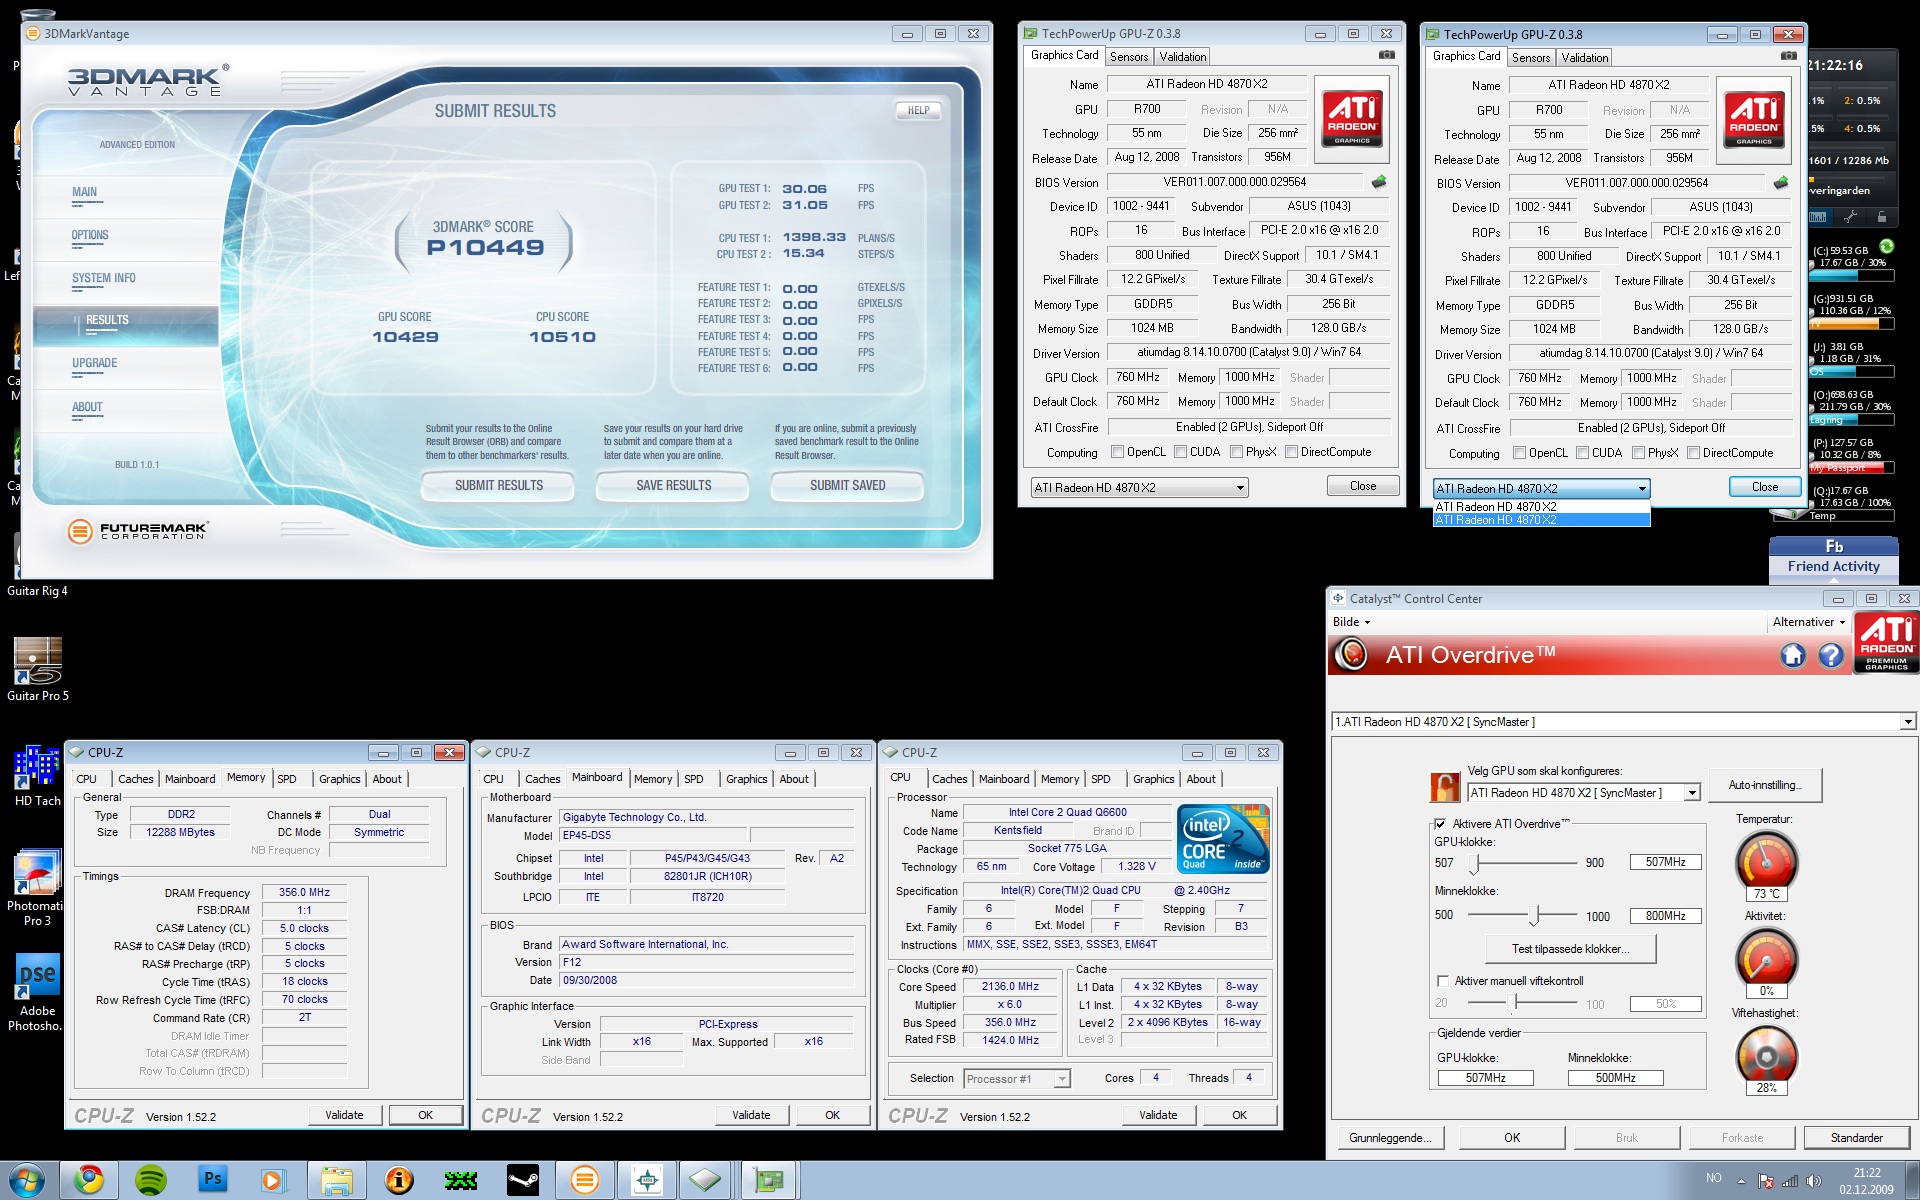Tick OpenCL checkbox in left GPU-Z
Screen dimensions: 1920x1200
(1118, 452)
